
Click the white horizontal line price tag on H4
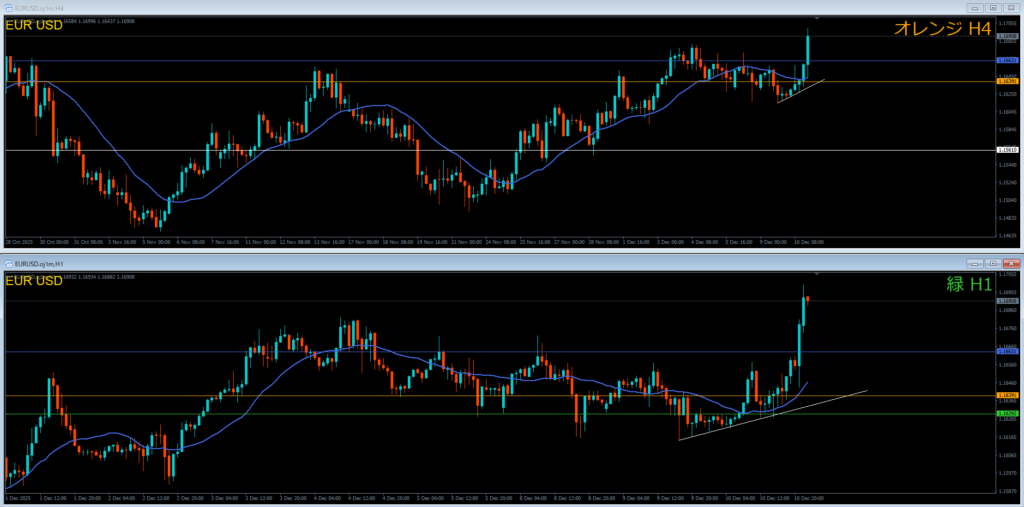[1008, 151]
